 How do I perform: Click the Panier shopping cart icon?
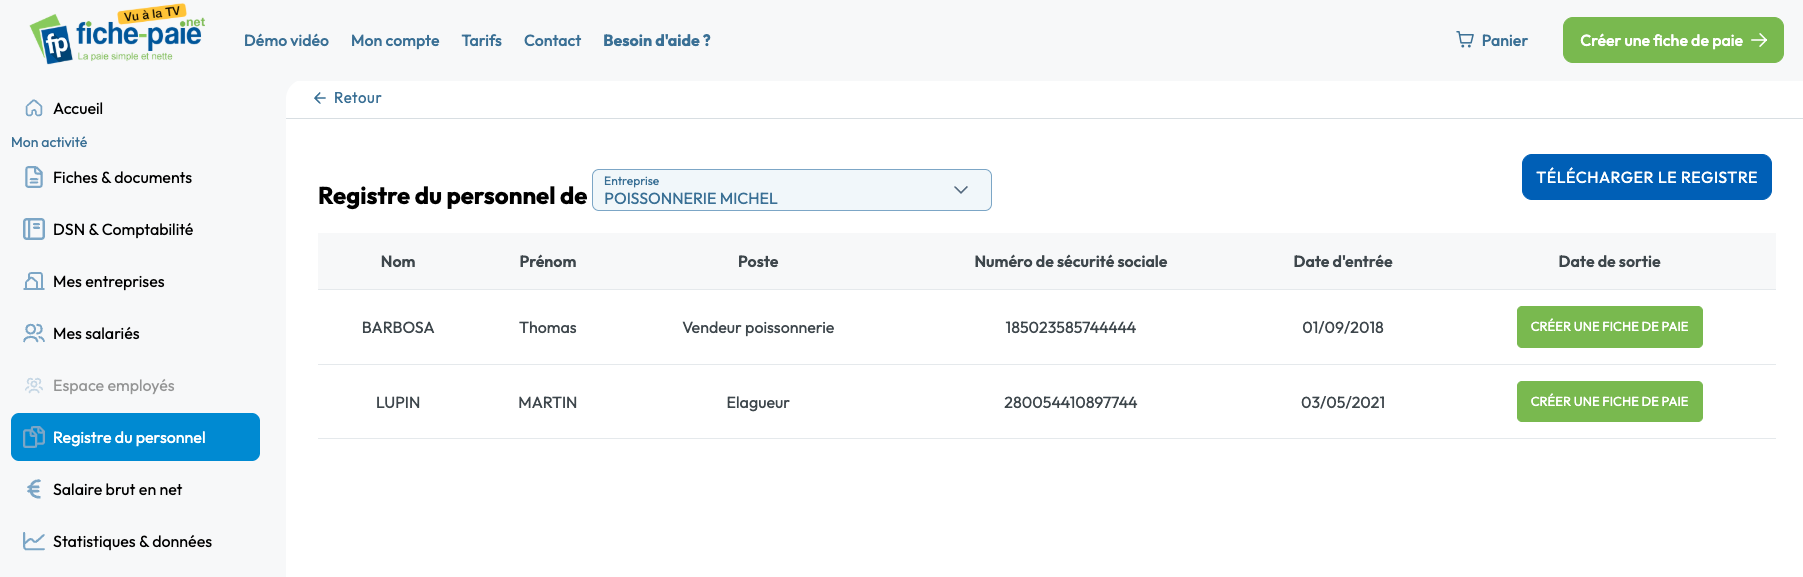[x=1465, y=40]
